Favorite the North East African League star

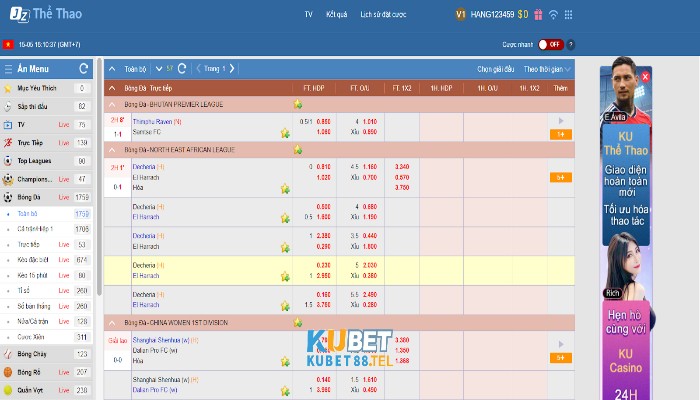tap(298, 150)
